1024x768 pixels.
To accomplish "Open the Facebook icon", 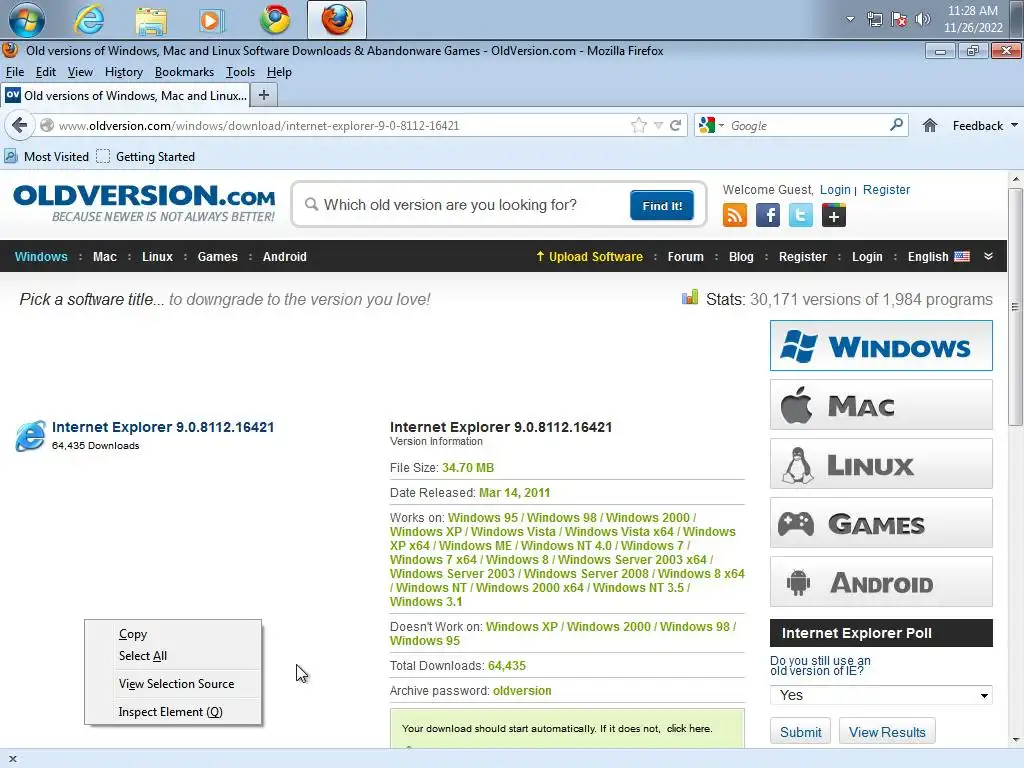I will click(x=768, y=215).
